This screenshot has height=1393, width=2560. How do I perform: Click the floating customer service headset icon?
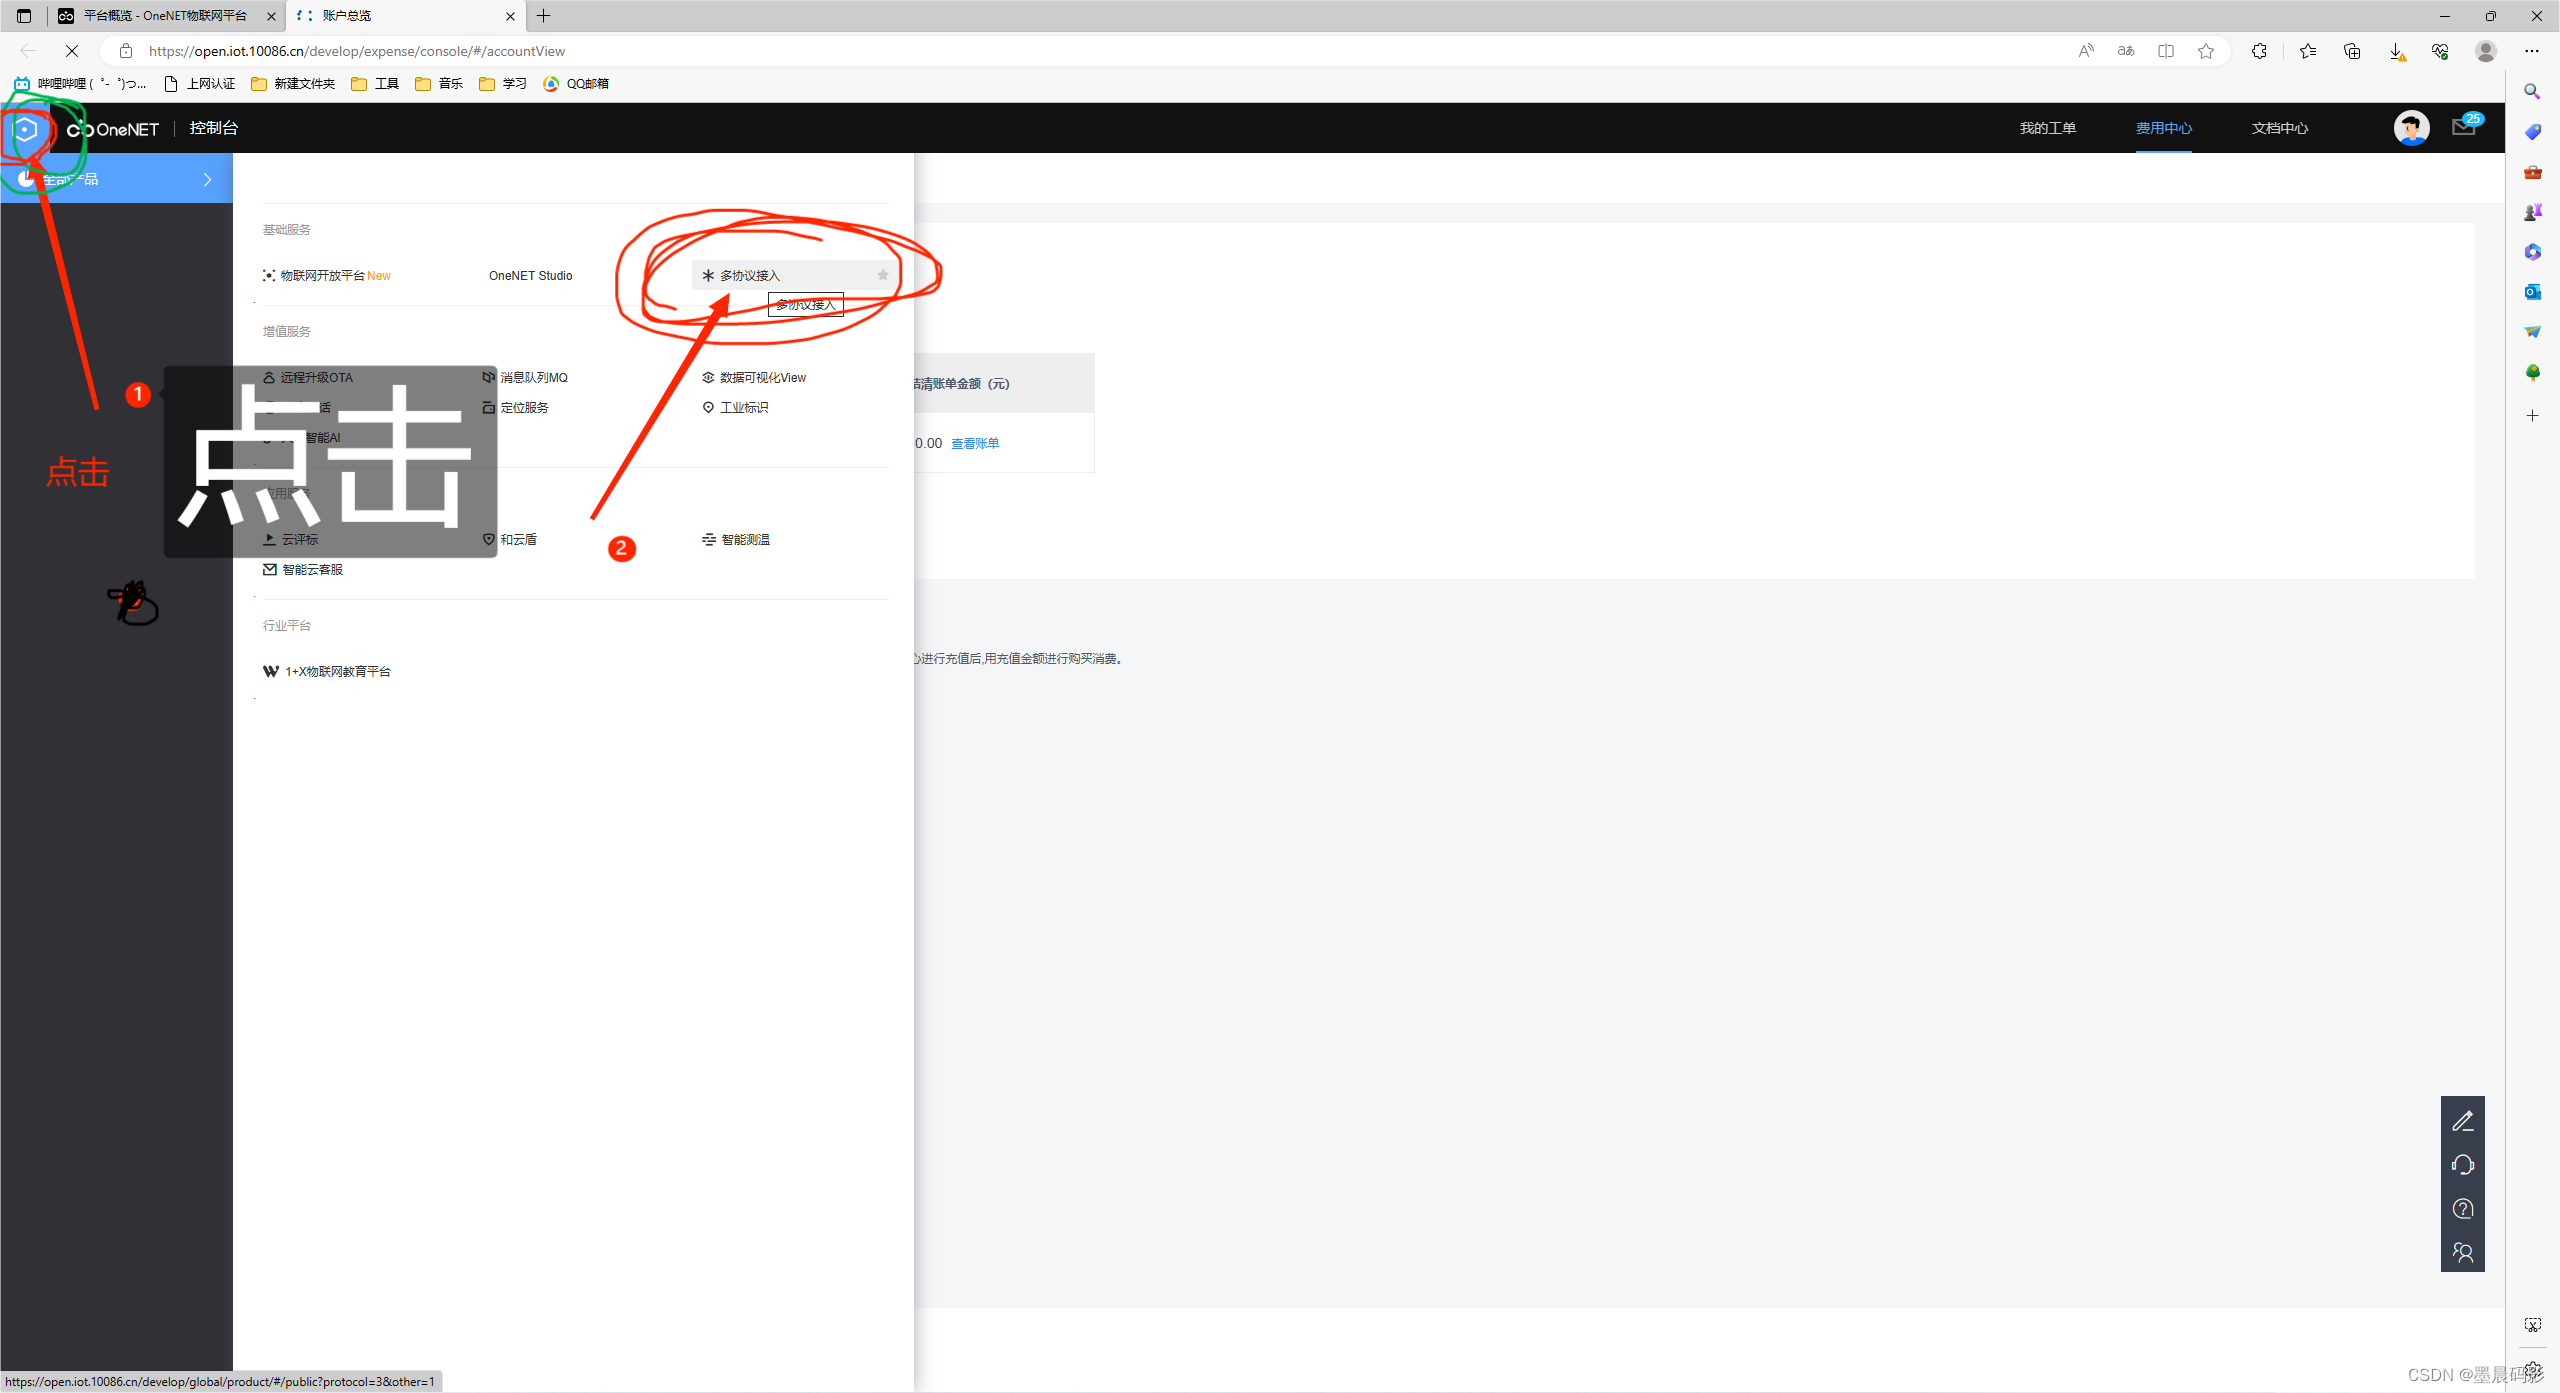click(x=2463, y=1165)
